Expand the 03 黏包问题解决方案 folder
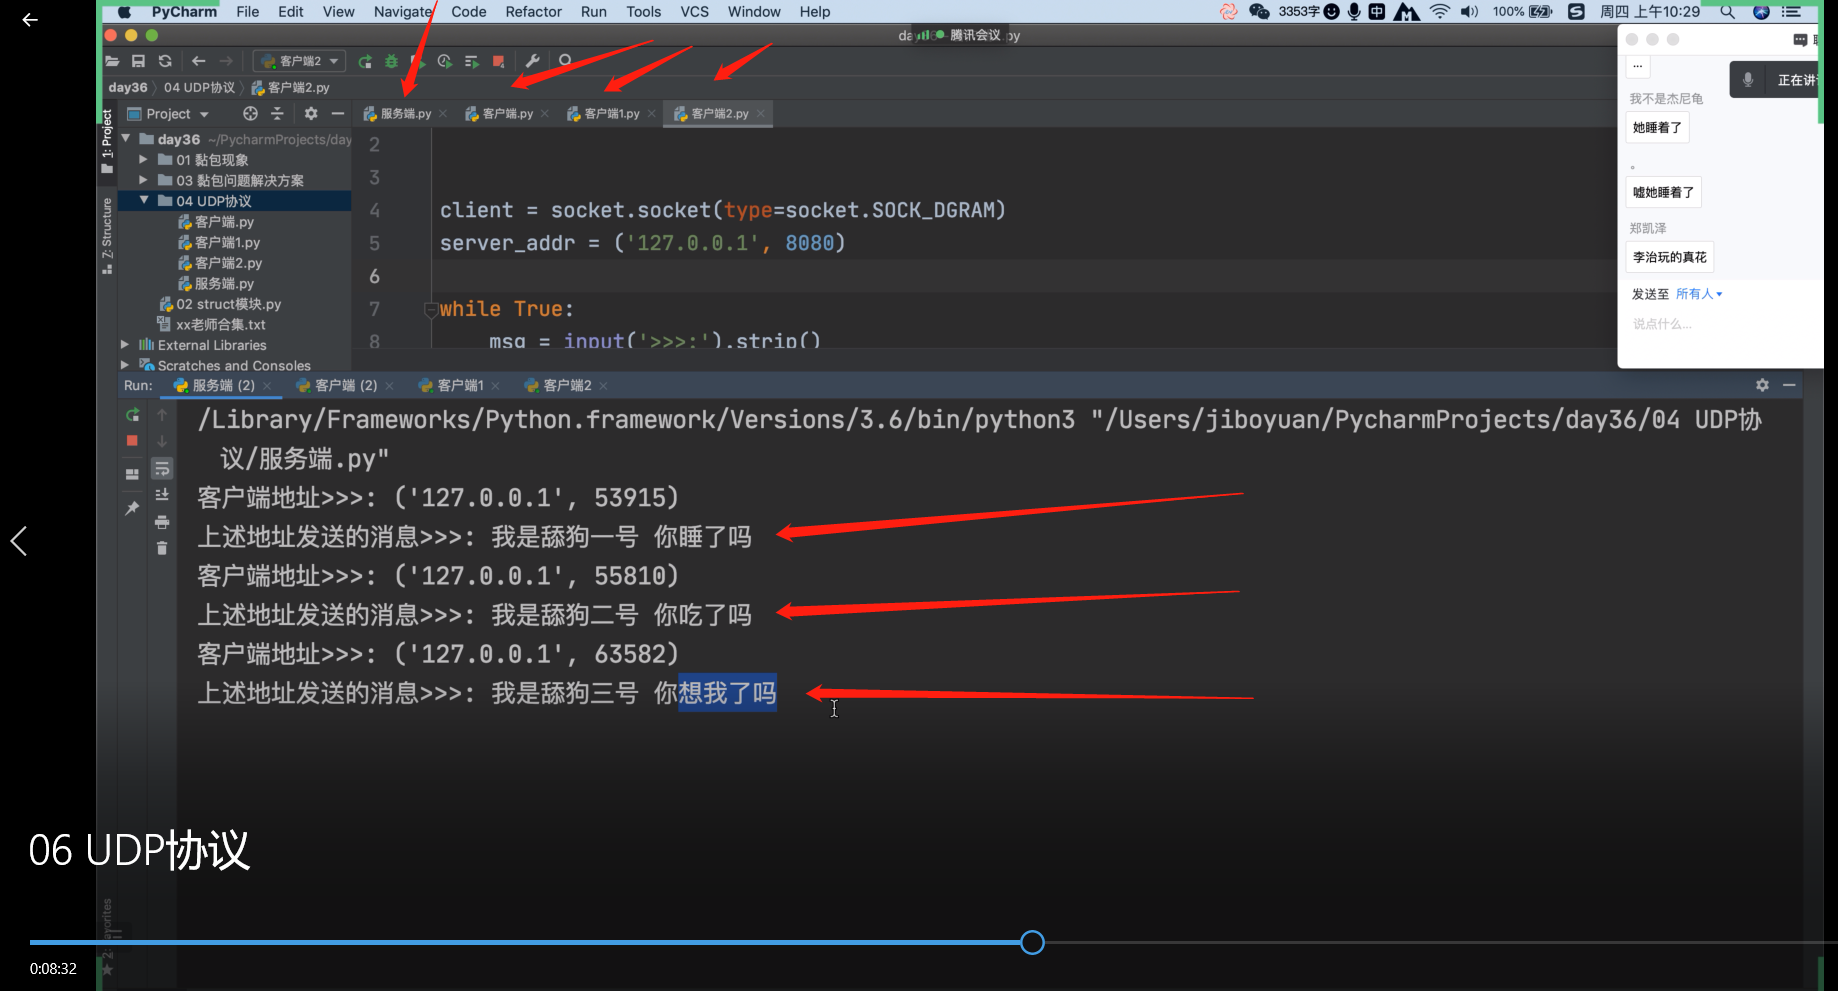Image resolution: width=1838 pixels, height=991 pixels. tap(144, 180)
